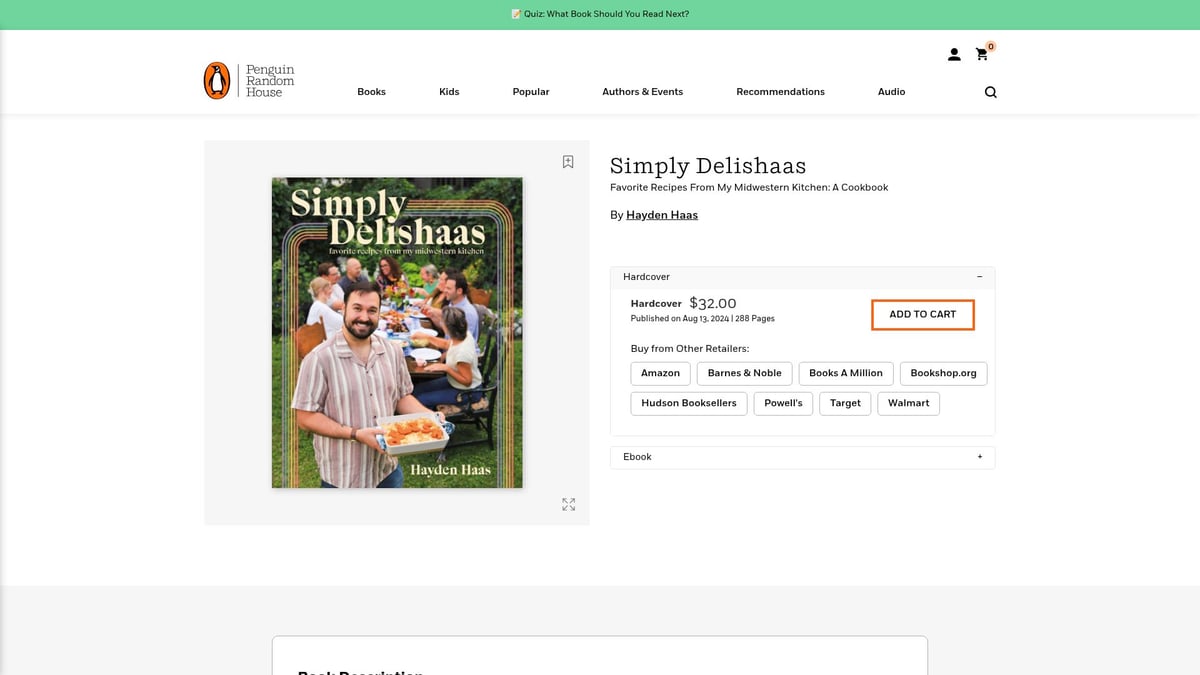The height and width of the screenshot is (675, 1200).
Task: Buy from the Amazon retailer
Action: coord(660,373)
